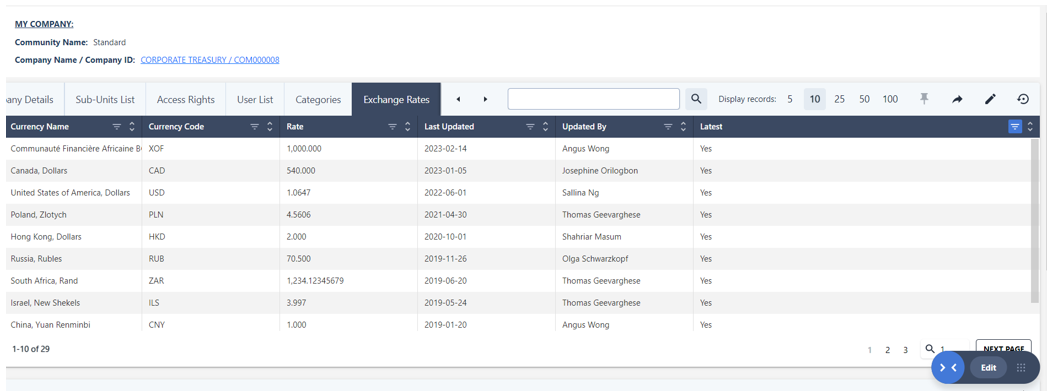The image size is (1047, 392).
Task: Click the 1-10 of 29 record count
Action: [x=31, y=349]
